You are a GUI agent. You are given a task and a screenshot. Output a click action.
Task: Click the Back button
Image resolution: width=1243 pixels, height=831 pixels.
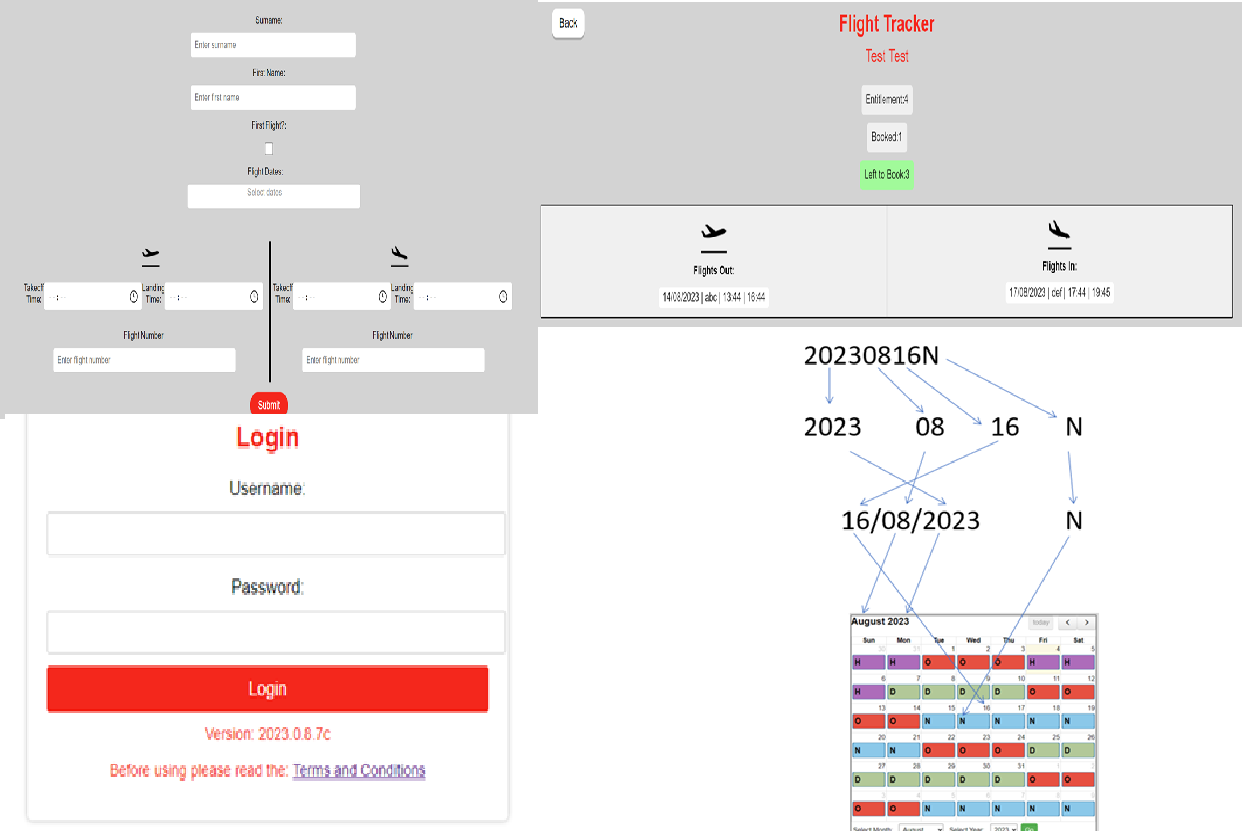pos(568,23)
